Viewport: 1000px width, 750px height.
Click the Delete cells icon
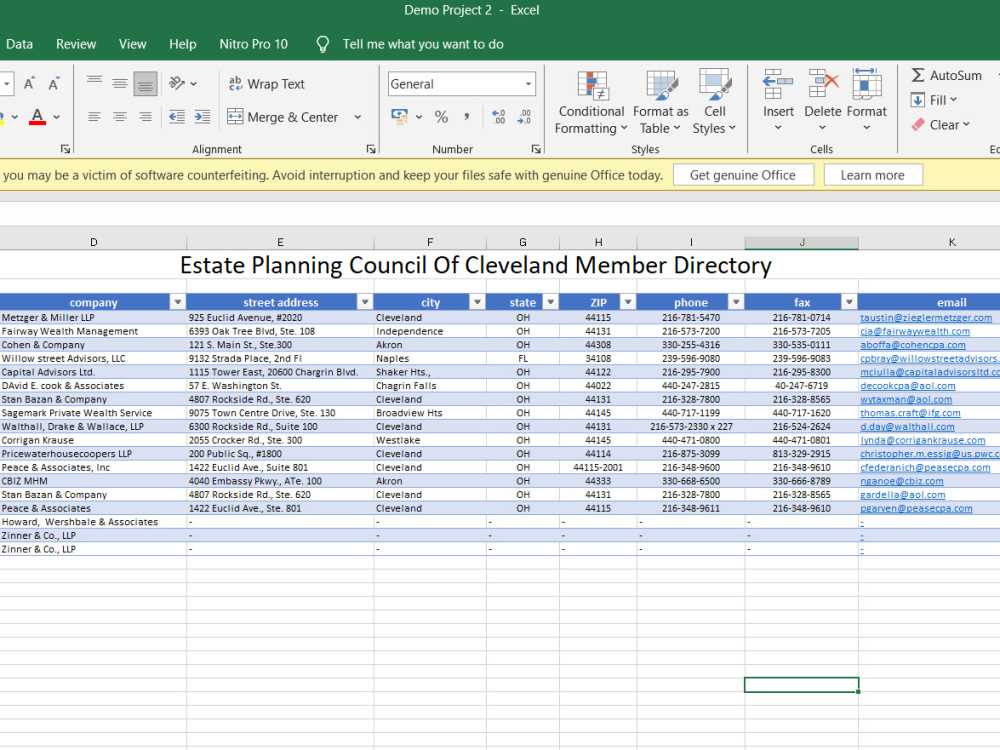[823, 84]
